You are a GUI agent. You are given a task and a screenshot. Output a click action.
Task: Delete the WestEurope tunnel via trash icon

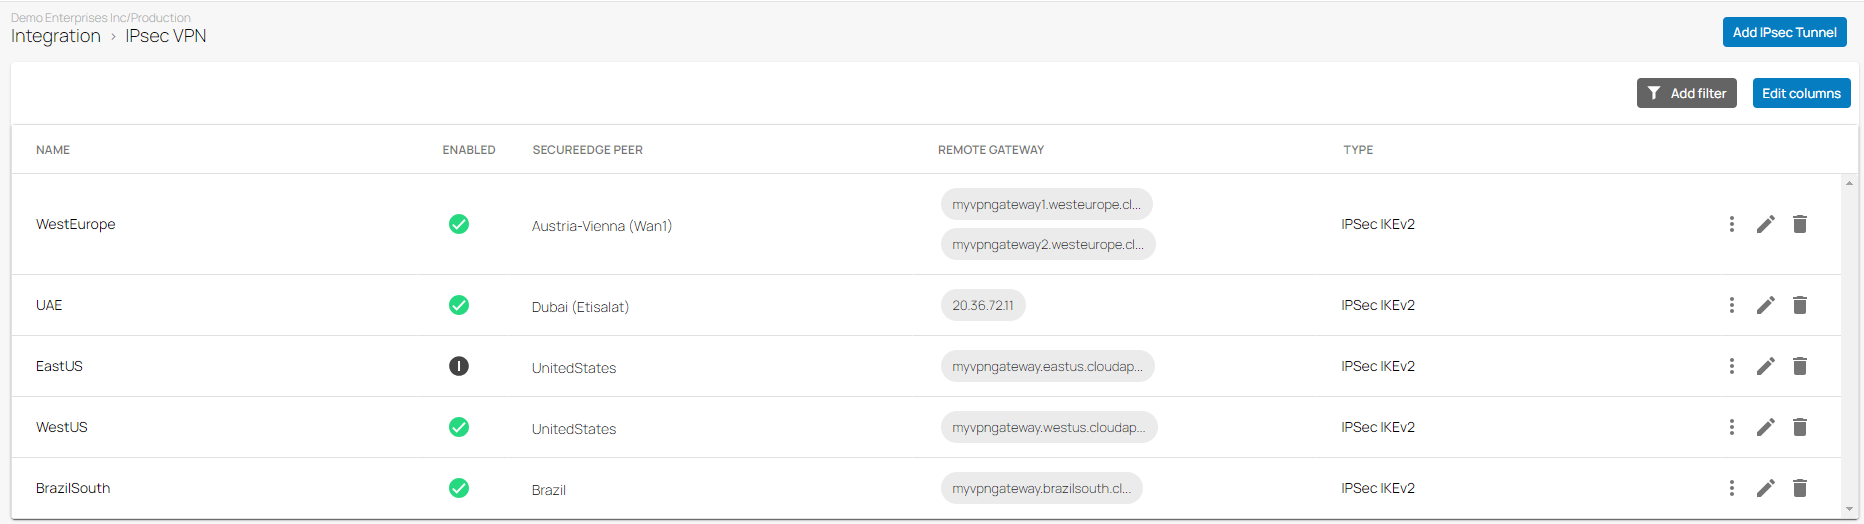(1799, 224)
